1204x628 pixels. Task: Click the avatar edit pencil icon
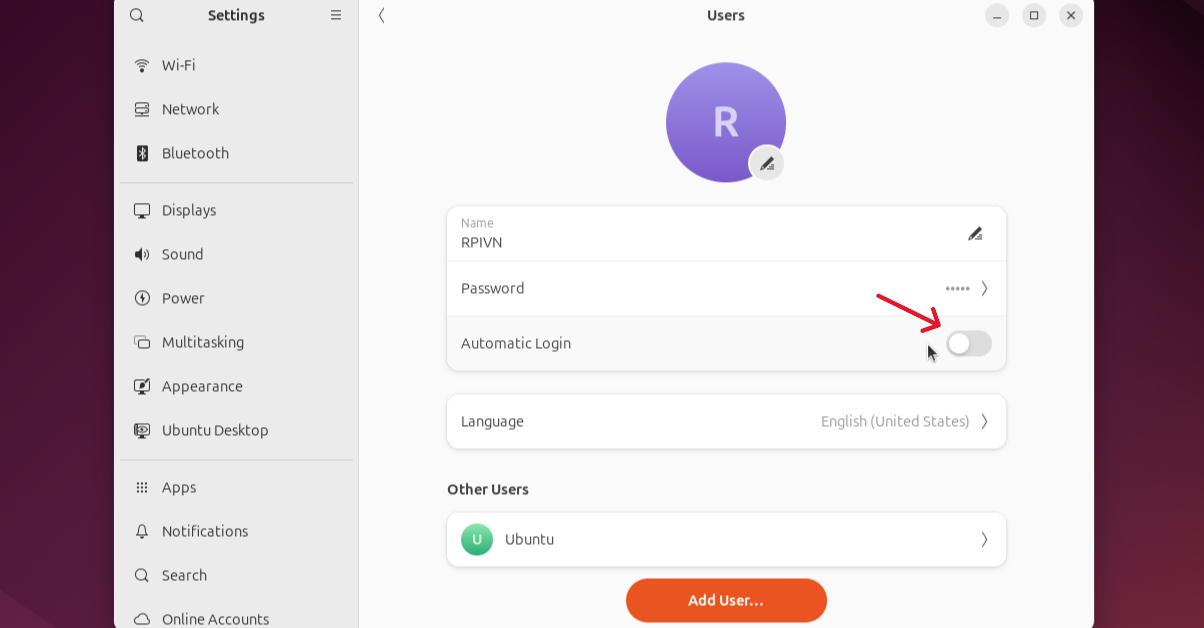(x=767, y=164)
